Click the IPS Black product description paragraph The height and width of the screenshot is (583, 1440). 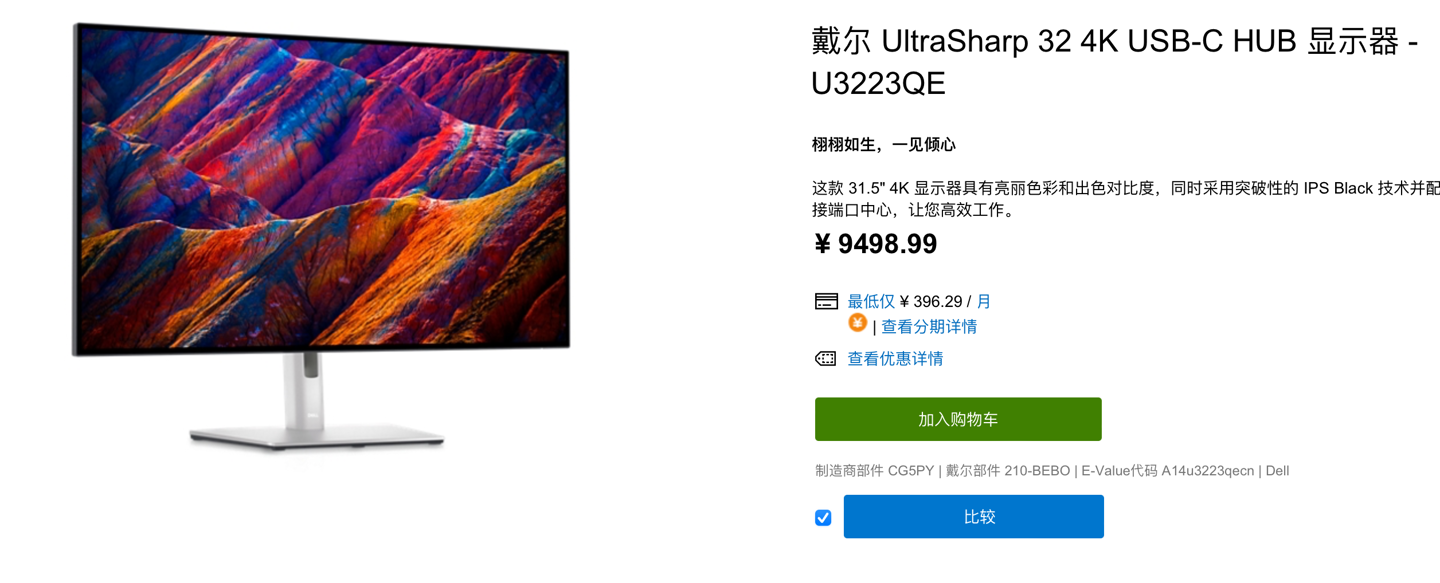coord(1126,199)
